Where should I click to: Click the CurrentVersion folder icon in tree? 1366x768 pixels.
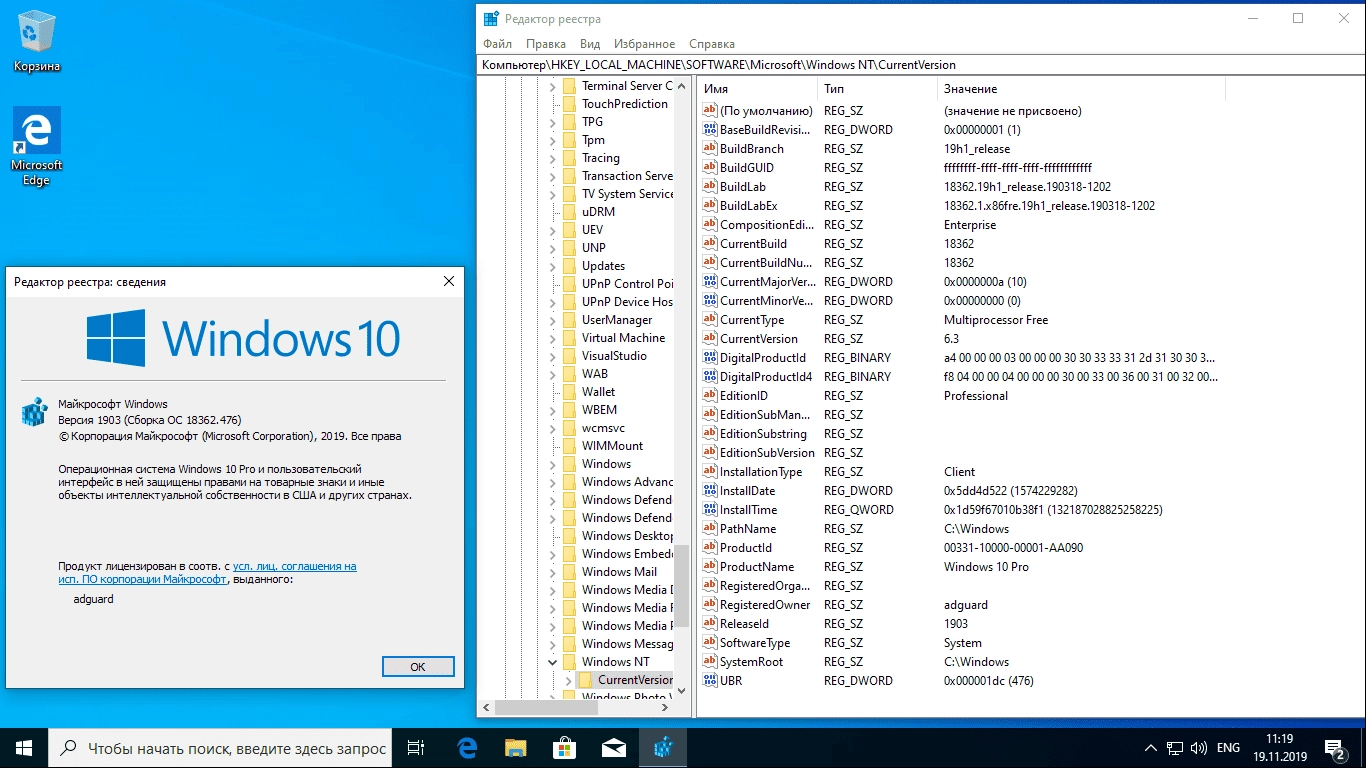[x=586, y=679]
